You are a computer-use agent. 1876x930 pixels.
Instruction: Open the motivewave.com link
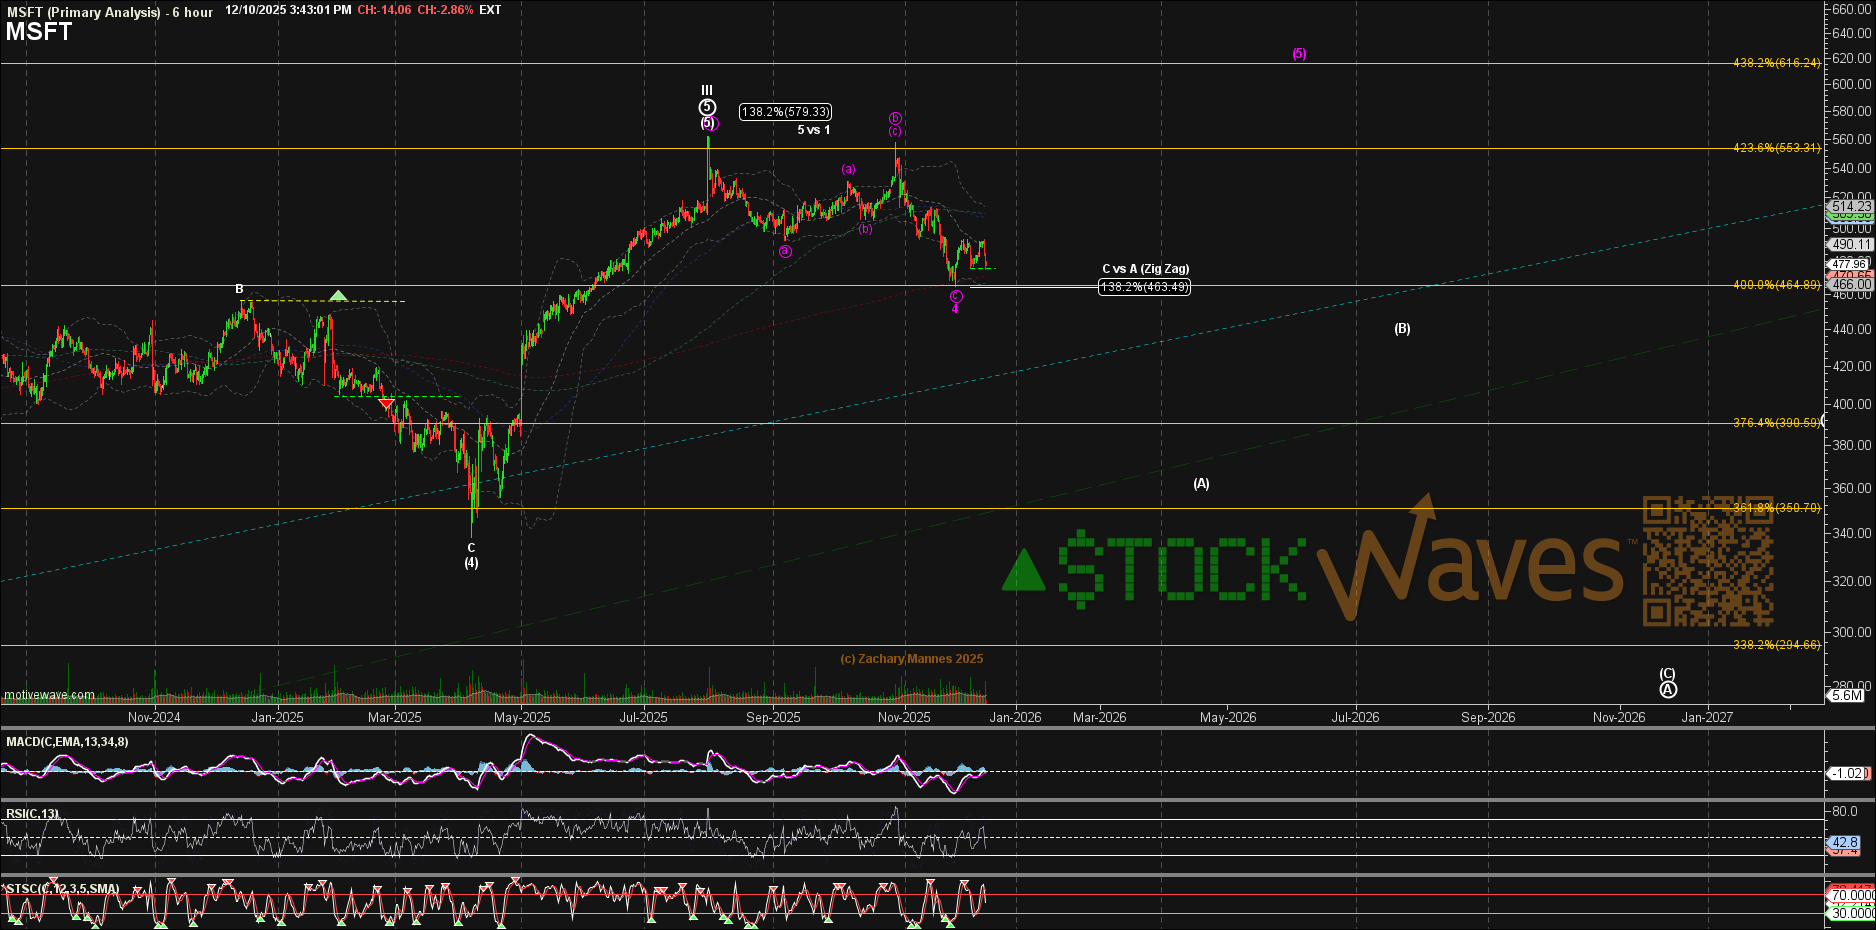click(48, 694)
